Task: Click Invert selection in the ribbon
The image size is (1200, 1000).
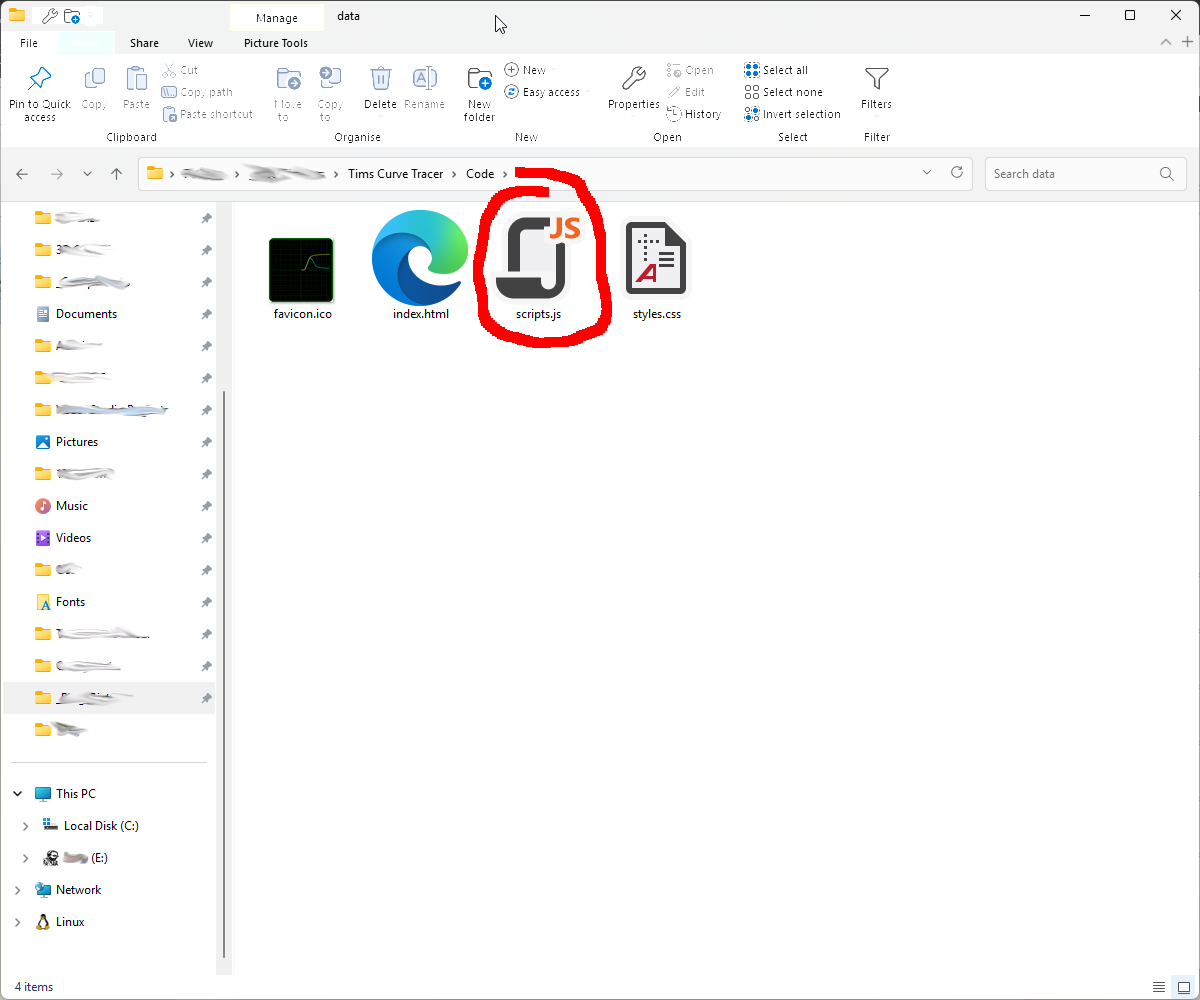Action: point(792,114)
